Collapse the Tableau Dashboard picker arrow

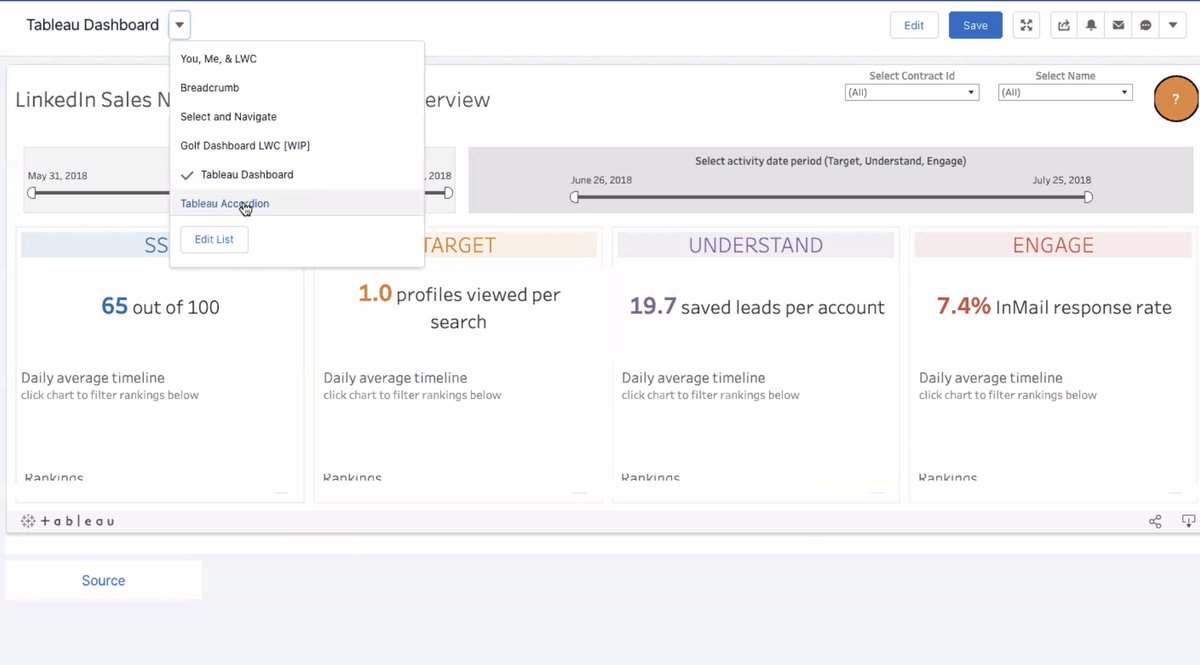click(180, 25)
